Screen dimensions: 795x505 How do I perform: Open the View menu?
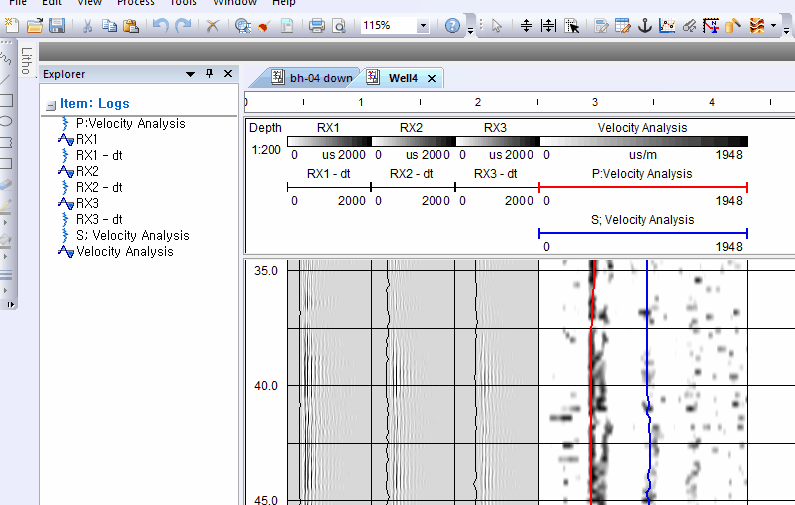89,3
